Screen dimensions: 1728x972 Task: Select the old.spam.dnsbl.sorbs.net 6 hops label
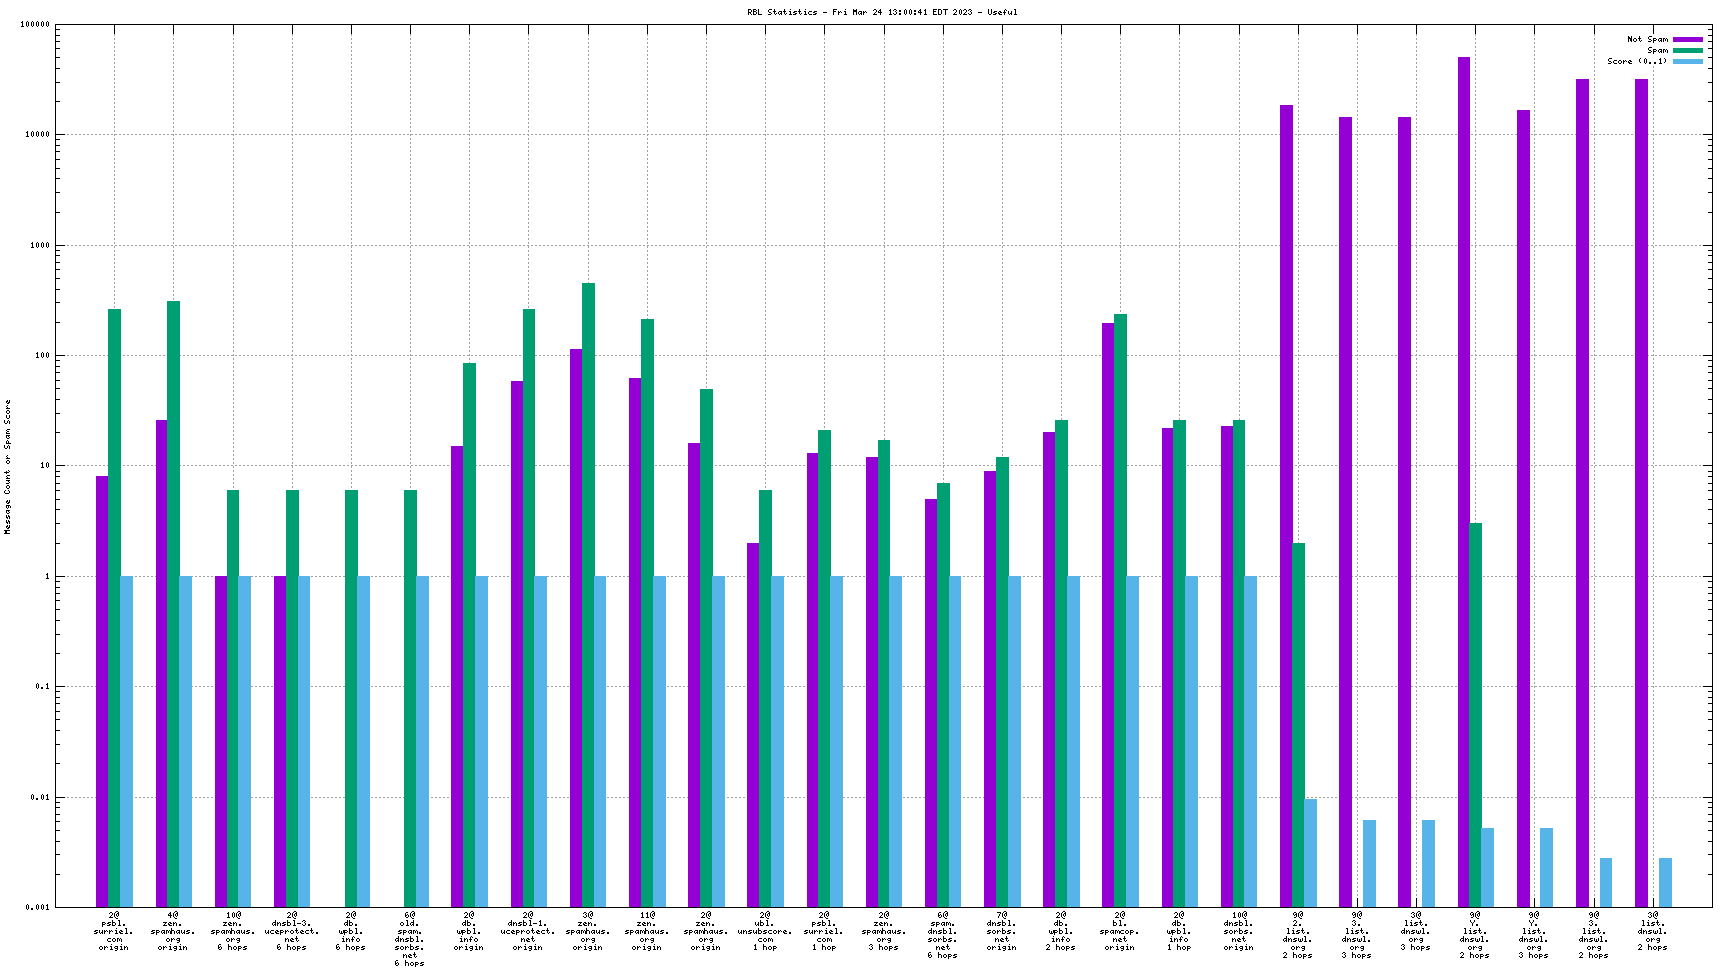(410, 939)
